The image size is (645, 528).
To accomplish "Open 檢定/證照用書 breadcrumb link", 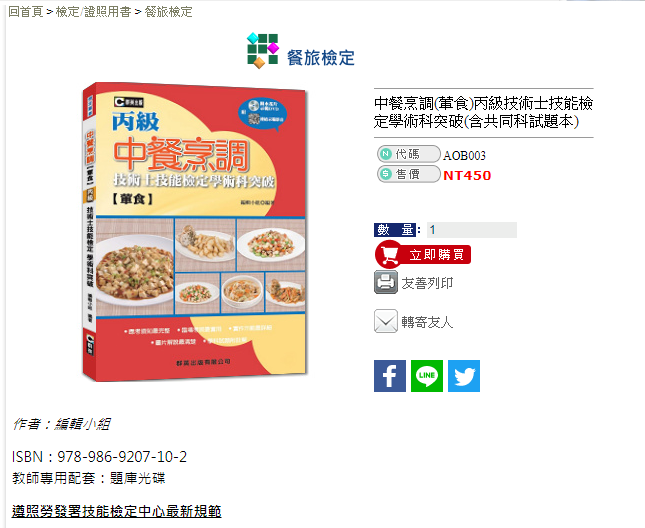I will point(93,12).
